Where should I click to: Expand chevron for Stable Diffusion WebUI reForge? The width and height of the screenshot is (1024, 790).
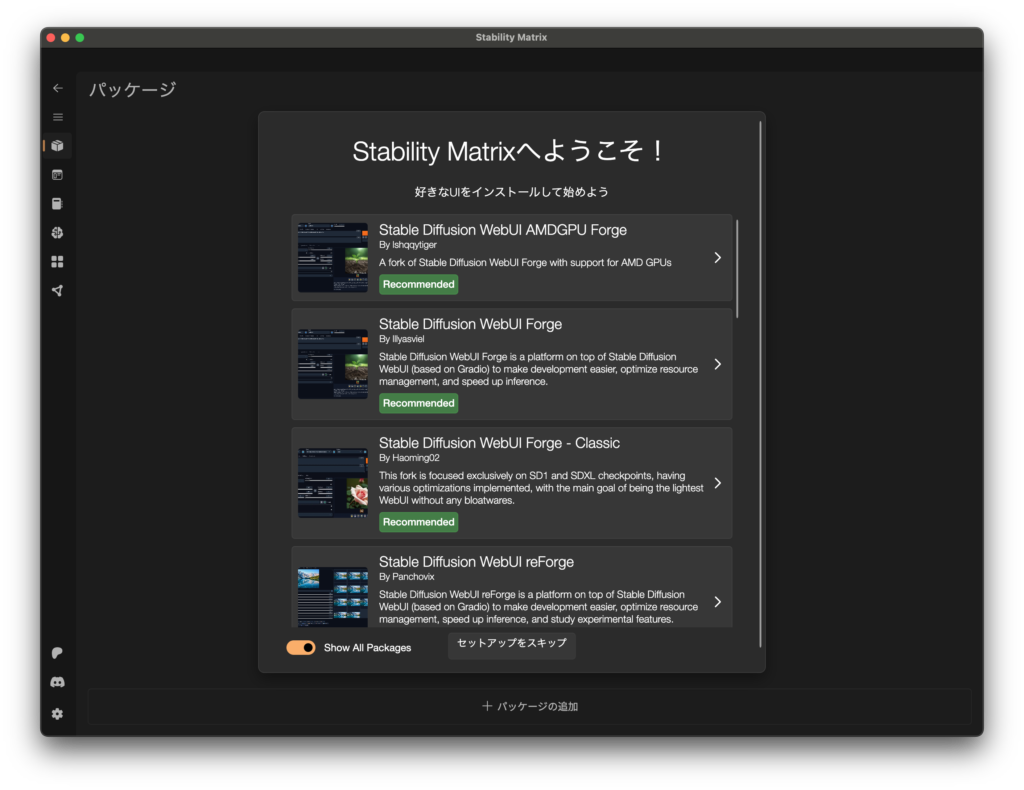[717, 602]
